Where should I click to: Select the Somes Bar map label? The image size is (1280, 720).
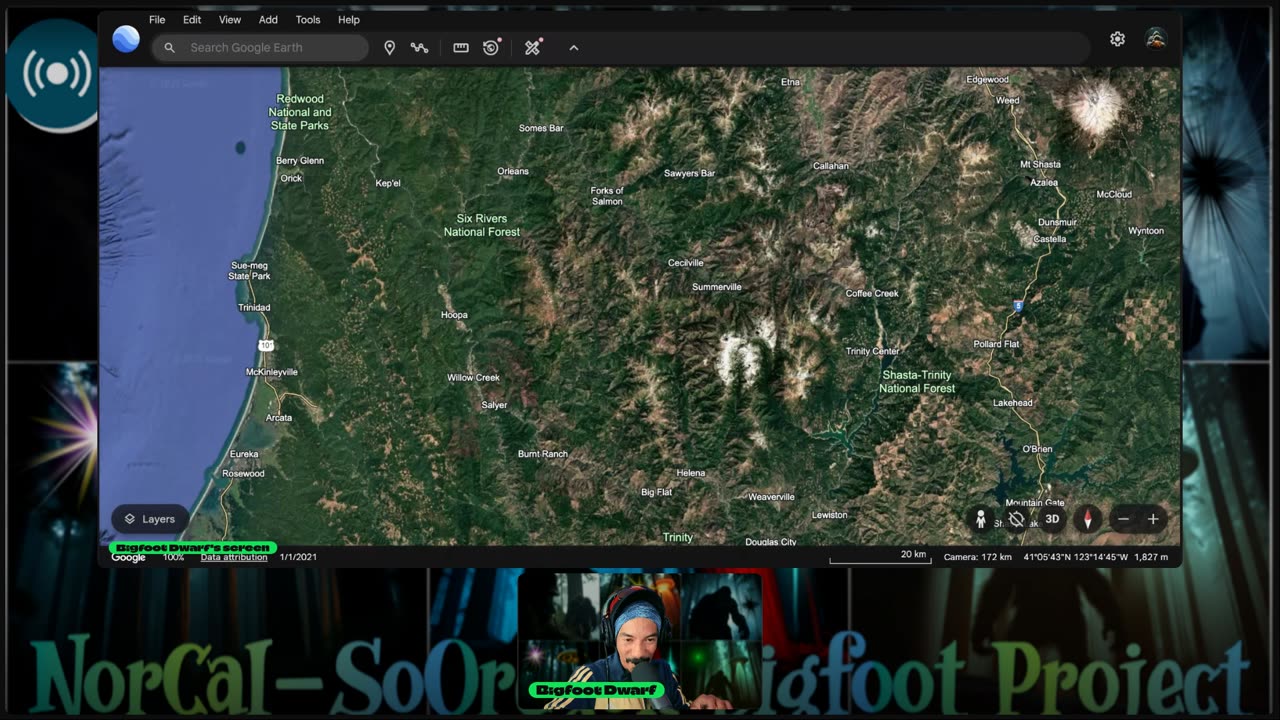pos(541,128)
